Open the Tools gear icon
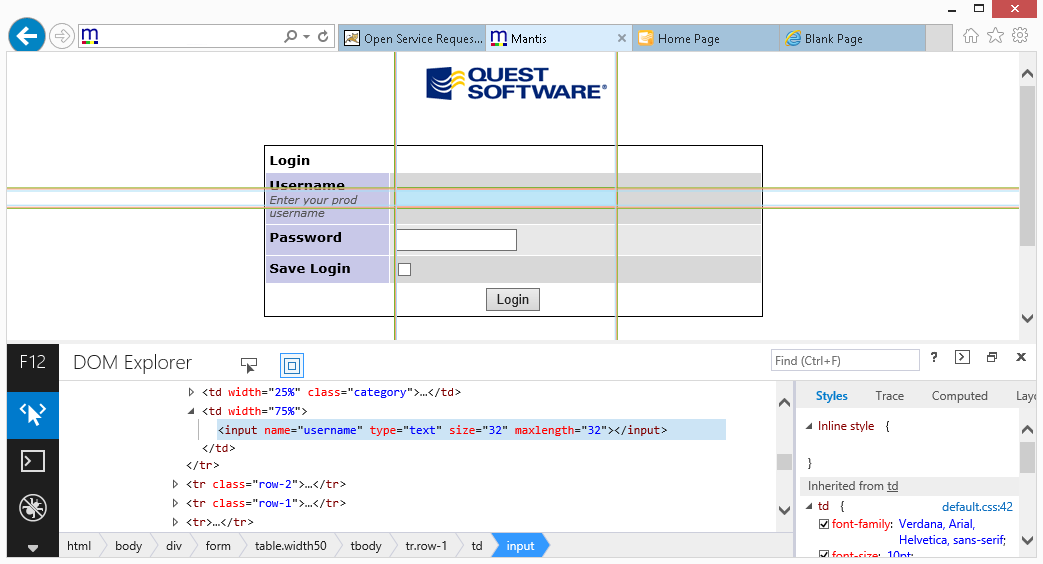 1020,36
